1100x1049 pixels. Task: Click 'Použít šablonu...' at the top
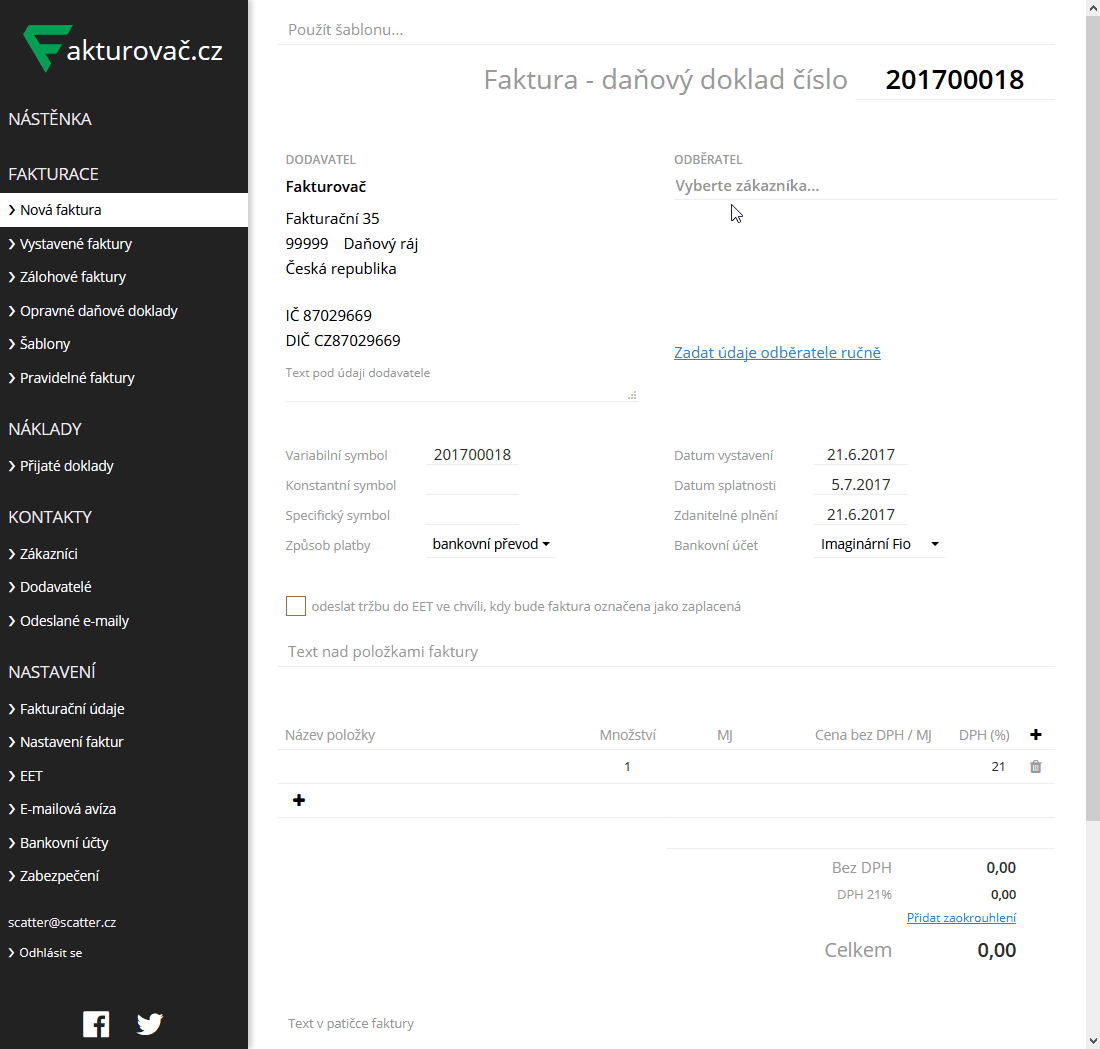click(344, 29)
